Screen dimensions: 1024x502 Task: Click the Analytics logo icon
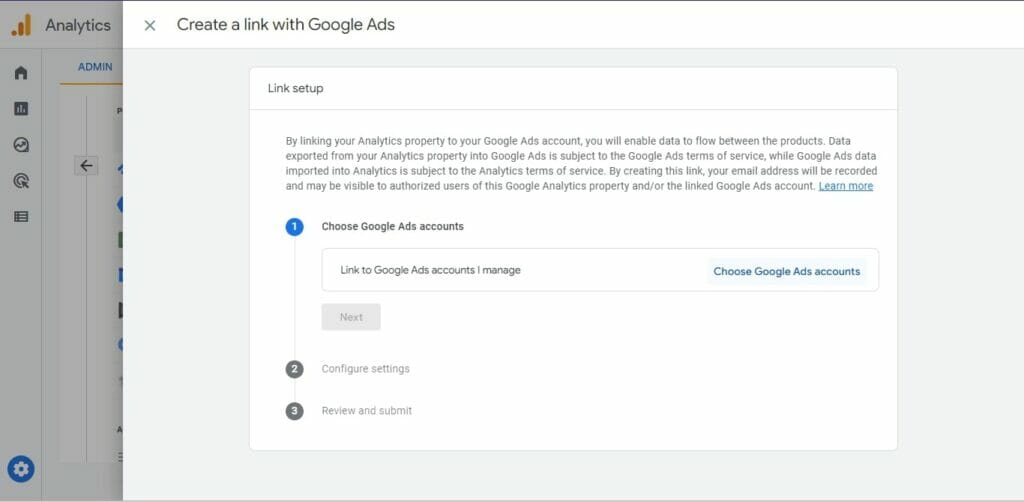pyautogui.click(x=22, y=25)
